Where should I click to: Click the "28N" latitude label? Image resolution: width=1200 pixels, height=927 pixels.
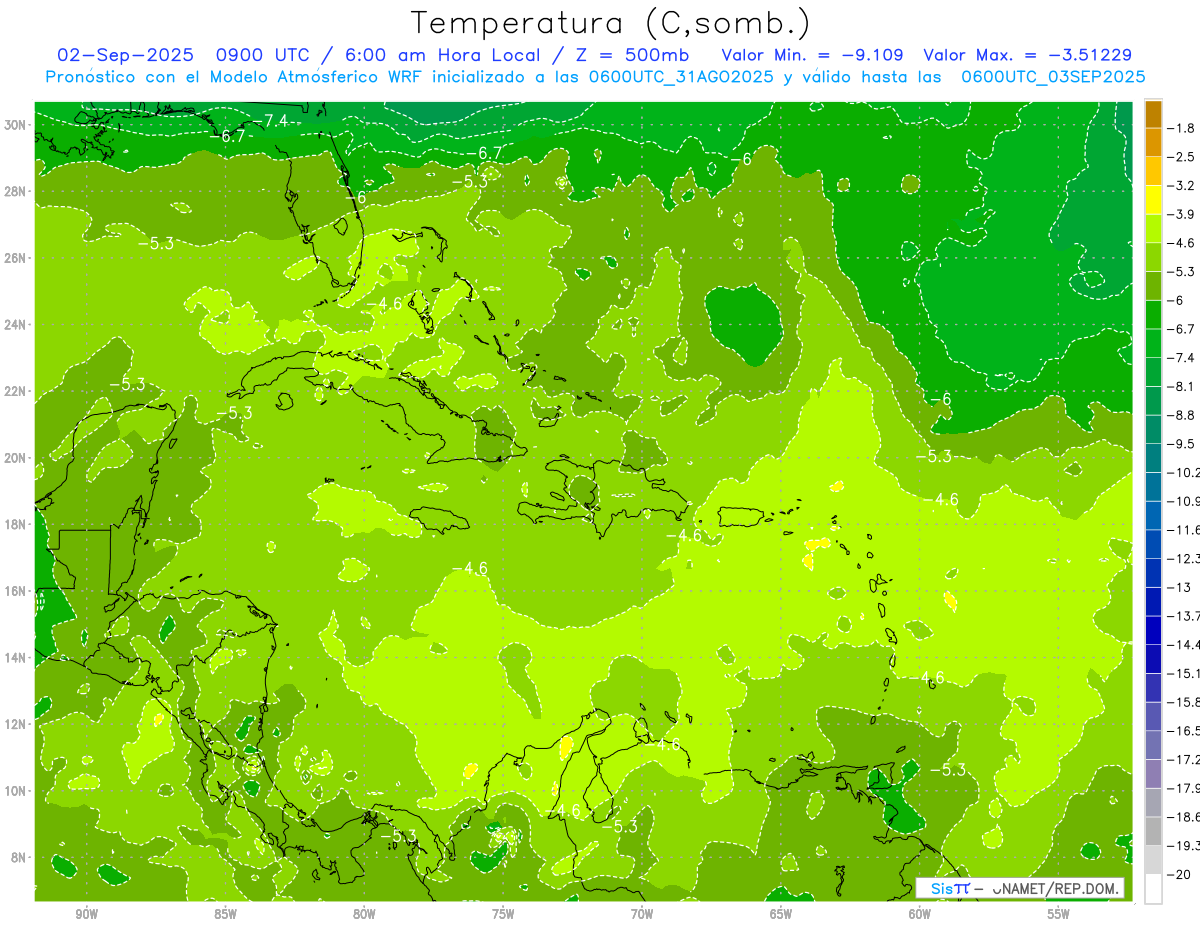[x=15, y=191]
